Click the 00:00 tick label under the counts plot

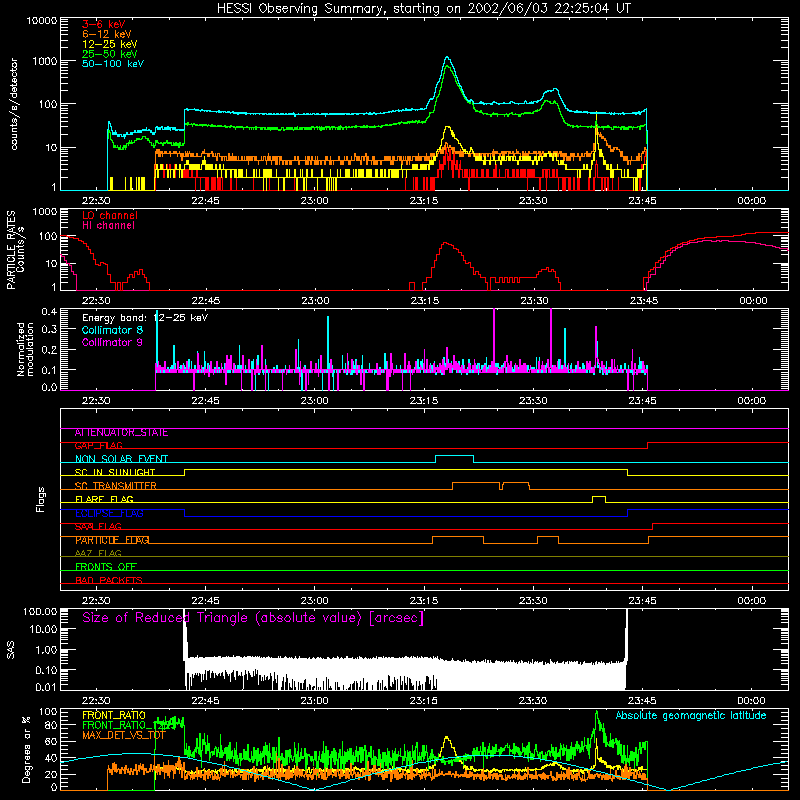point(752,201)
